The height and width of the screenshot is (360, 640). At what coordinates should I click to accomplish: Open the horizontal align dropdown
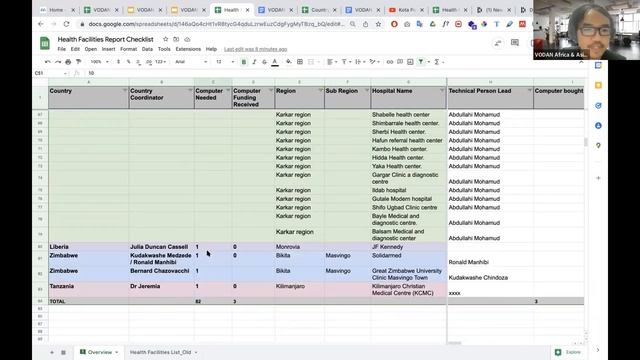(x=332, y=62)
